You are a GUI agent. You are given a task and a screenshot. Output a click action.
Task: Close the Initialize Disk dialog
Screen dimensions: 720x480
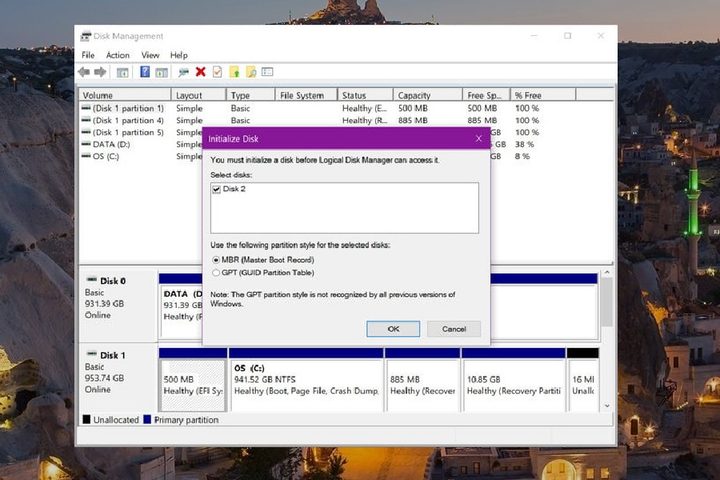coord(478,138)
